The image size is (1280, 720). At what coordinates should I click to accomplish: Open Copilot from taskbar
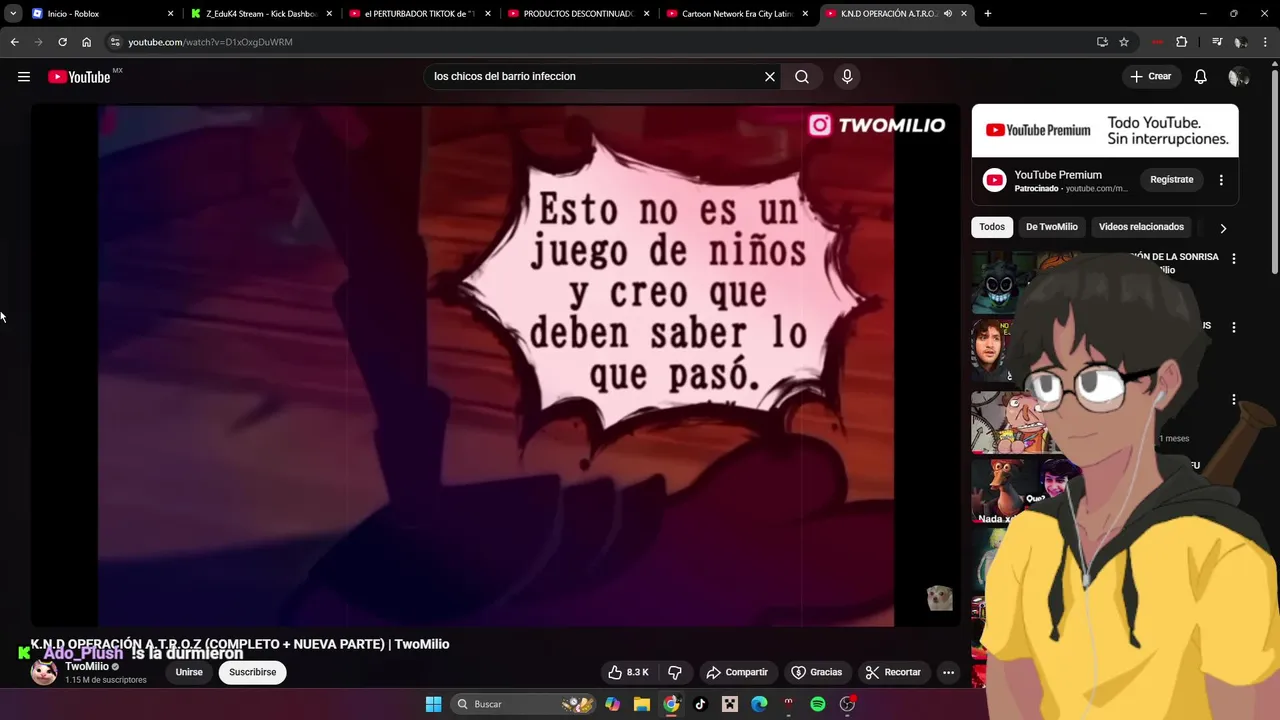612,704
